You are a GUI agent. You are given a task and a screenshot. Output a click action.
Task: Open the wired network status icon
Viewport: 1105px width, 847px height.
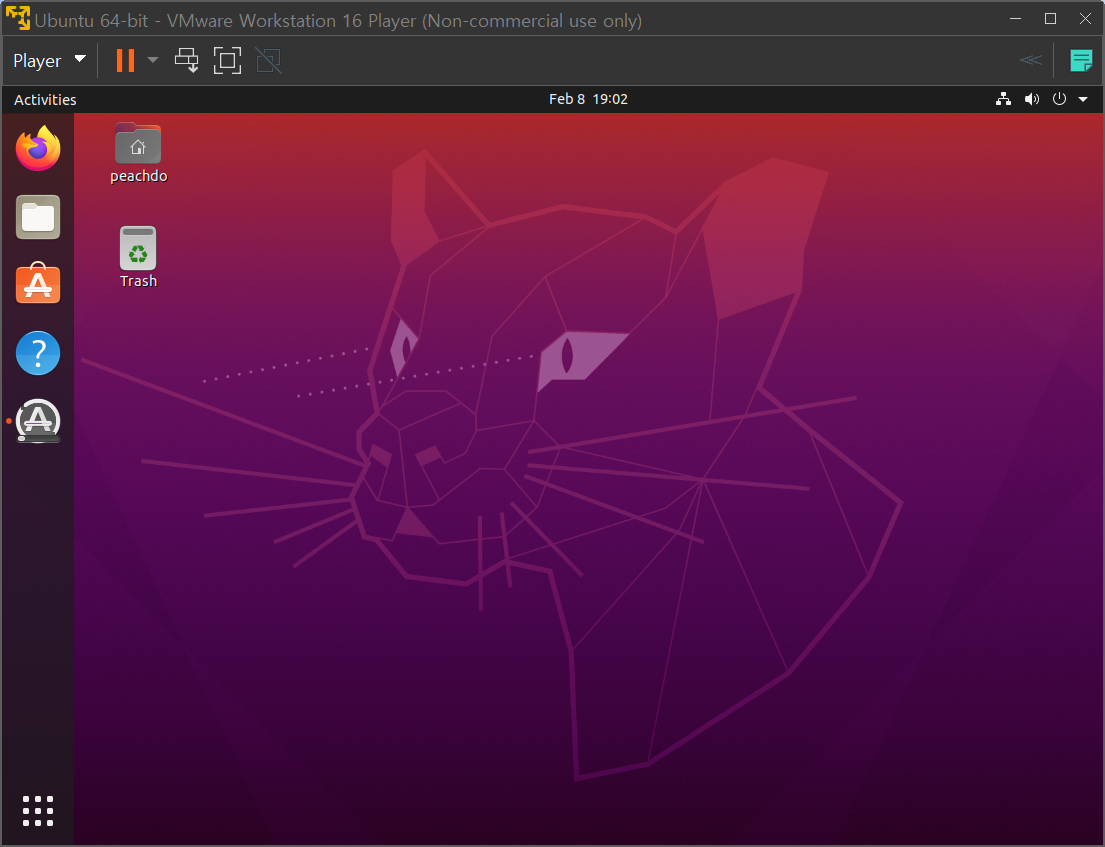coord(1004,99)
